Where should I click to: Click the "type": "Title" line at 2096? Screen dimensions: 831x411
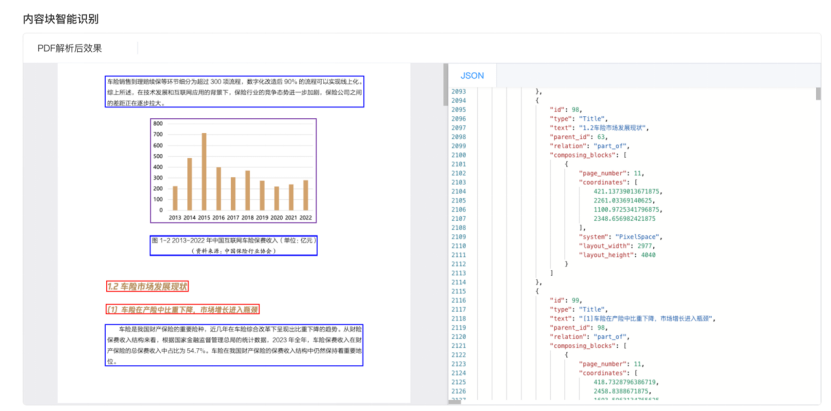(579, 119)
